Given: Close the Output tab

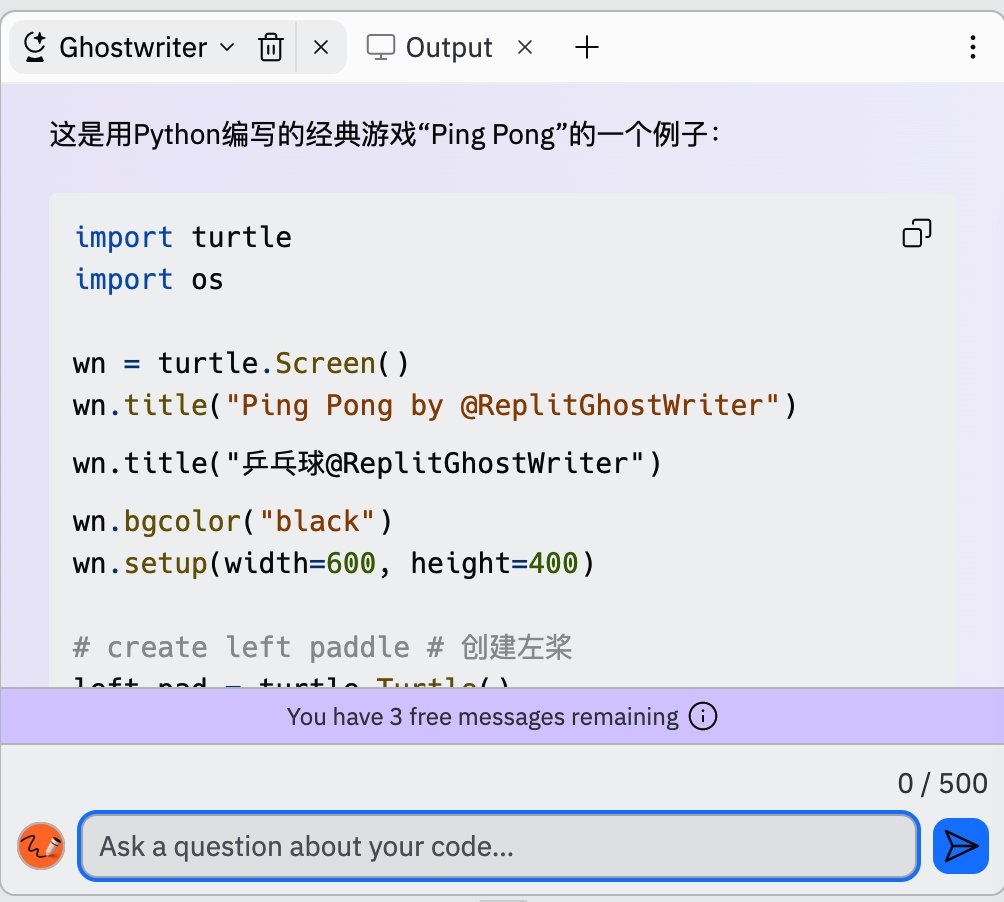Looking at the screenshot, I should tap(525, 47).
